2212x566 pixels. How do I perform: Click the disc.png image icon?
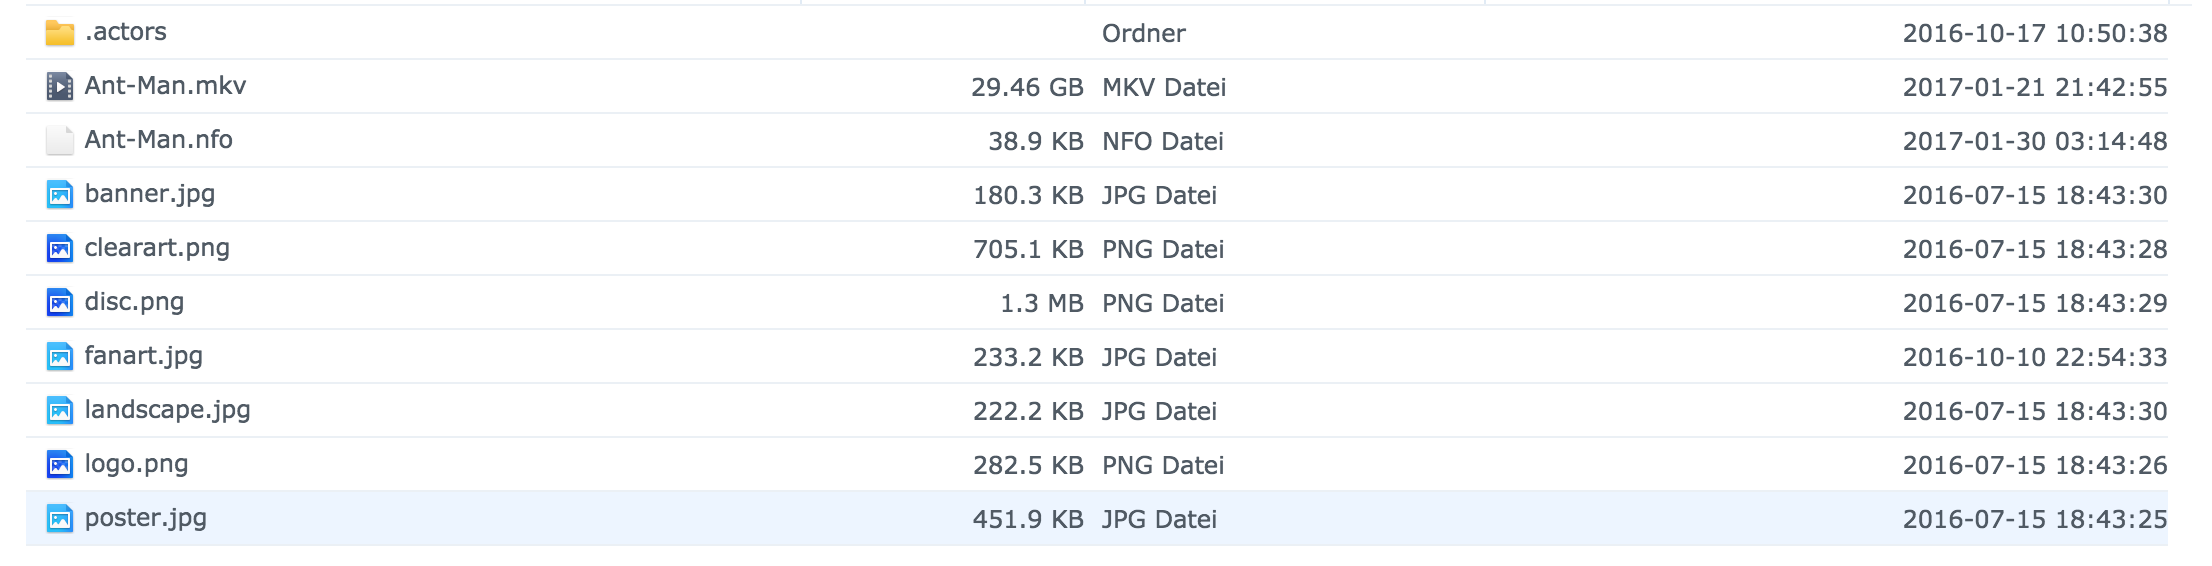[x=60, y=303]
